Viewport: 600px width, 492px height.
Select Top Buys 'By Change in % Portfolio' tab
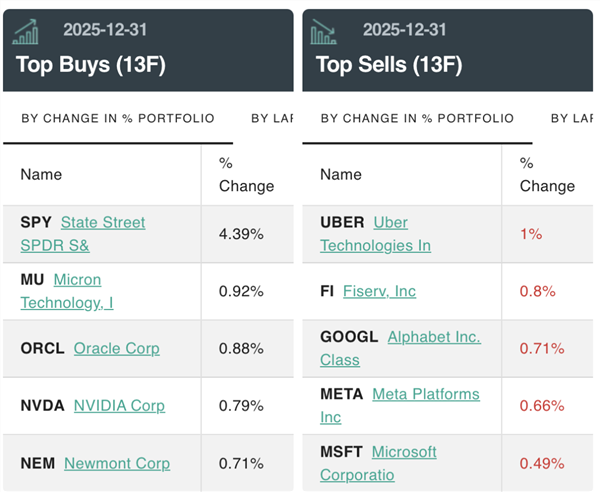118,118
